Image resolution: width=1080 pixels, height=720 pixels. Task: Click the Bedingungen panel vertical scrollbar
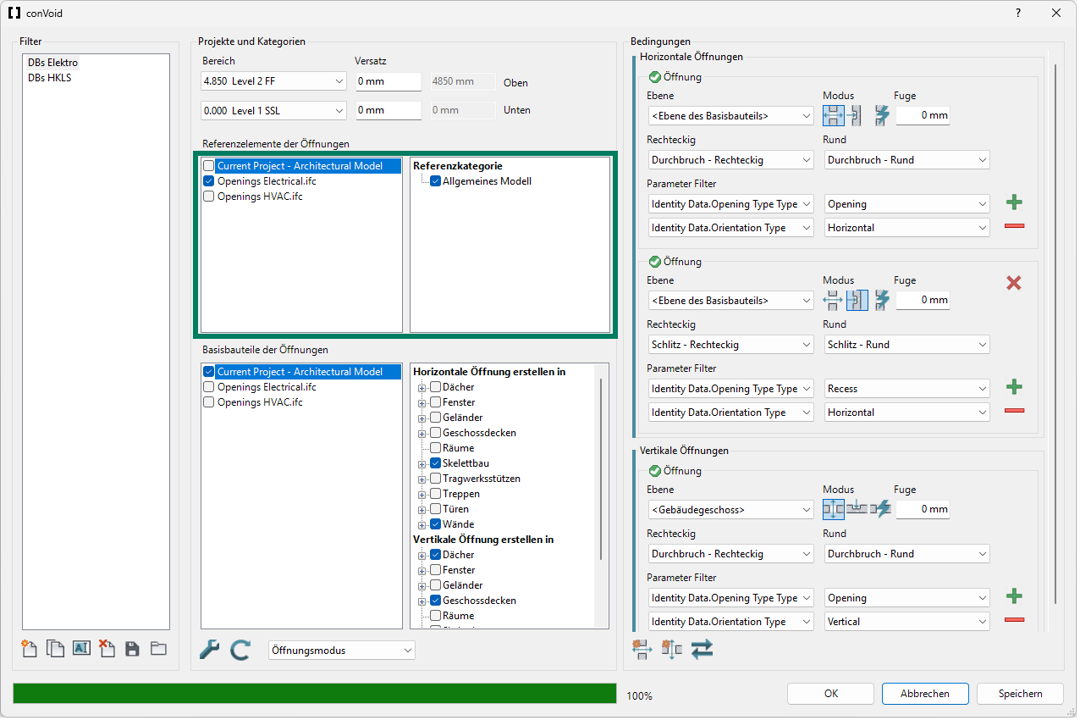coord(1055,334)
